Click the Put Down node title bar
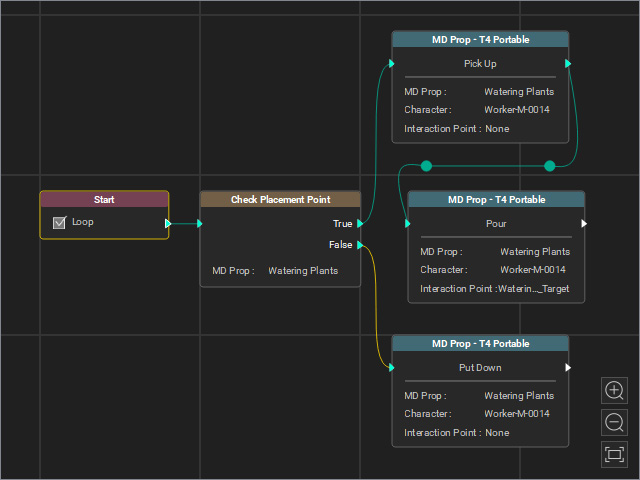Image resolution: width=640 pixels, height=480 pixels. pos(480,344)
